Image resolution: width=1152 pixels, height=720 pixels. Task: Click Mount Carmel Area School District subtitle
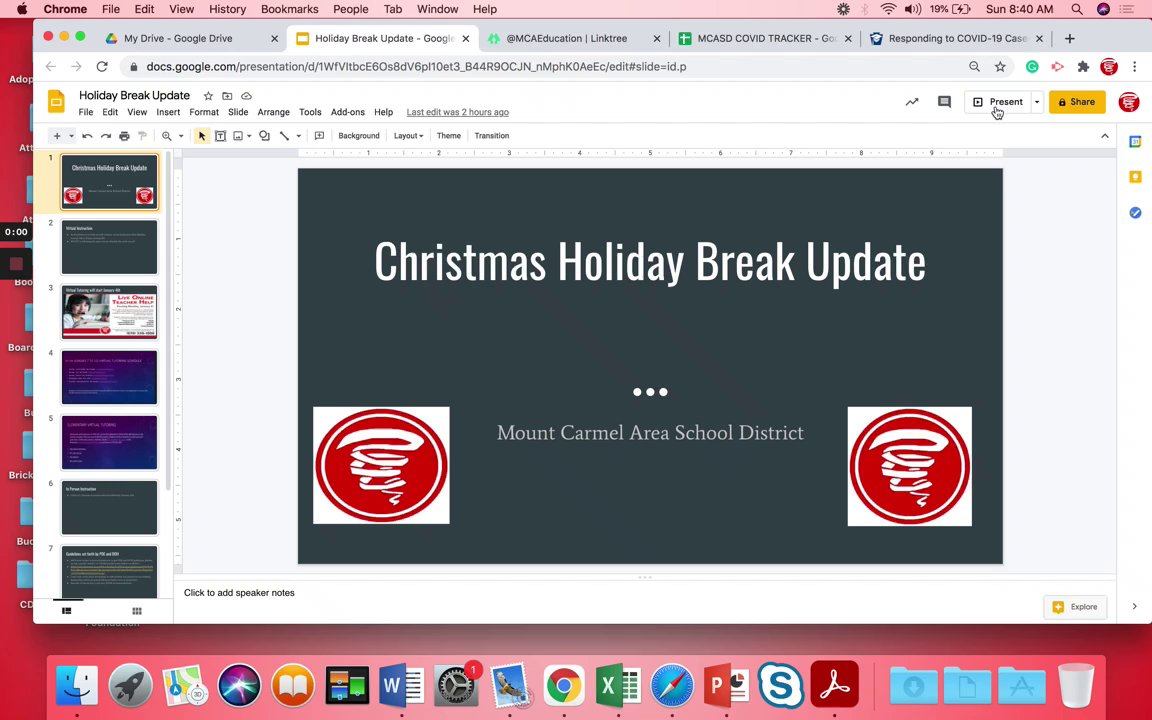pos(650,433)
